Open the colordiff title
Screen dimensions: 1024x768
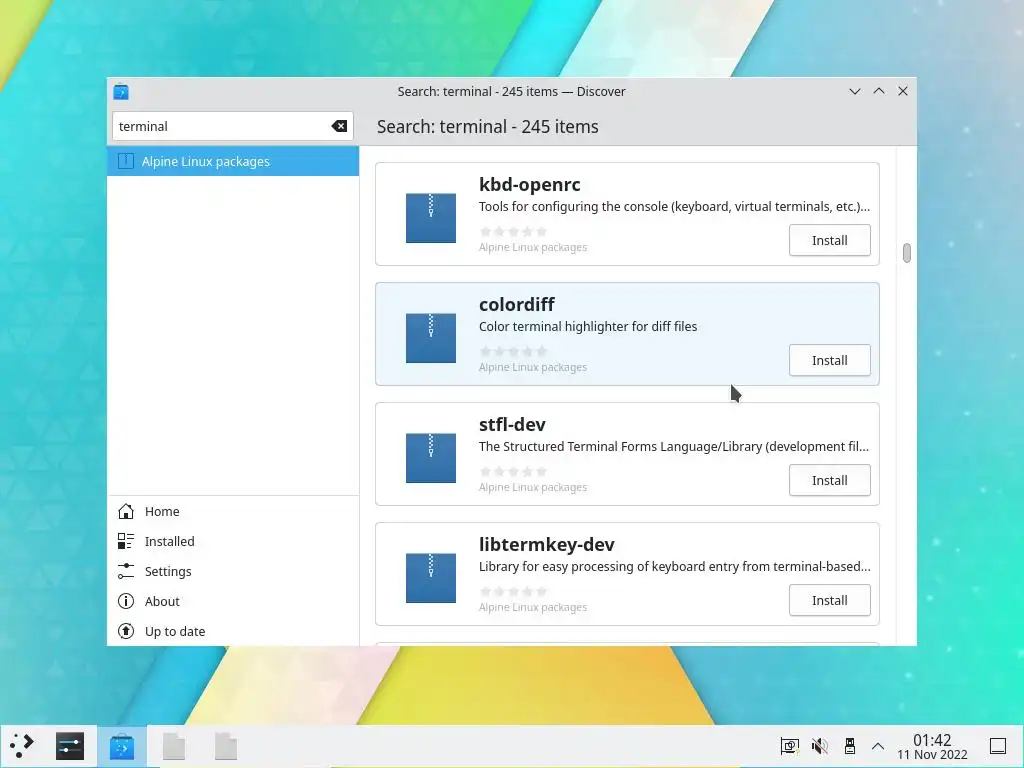(x=517, y=305)
